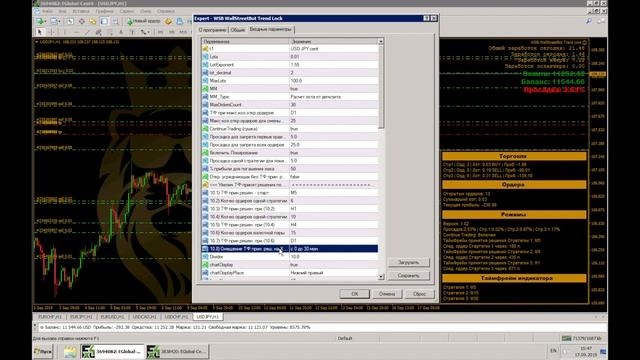Click the yellow MetaEditor diamond icon
Screen dimensions: 640x360
coord(168,21)
